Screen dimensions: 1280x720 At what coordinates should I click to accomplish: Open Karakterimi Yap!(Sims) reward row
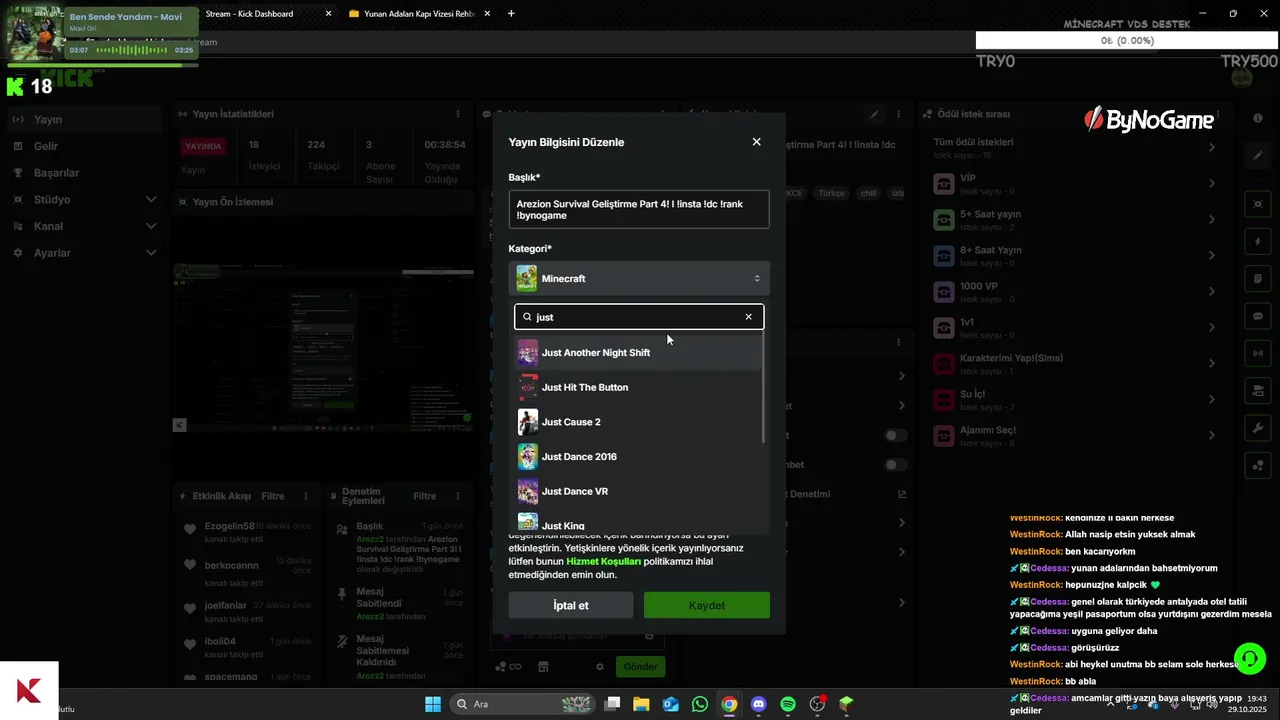(x=1075, y=364)
